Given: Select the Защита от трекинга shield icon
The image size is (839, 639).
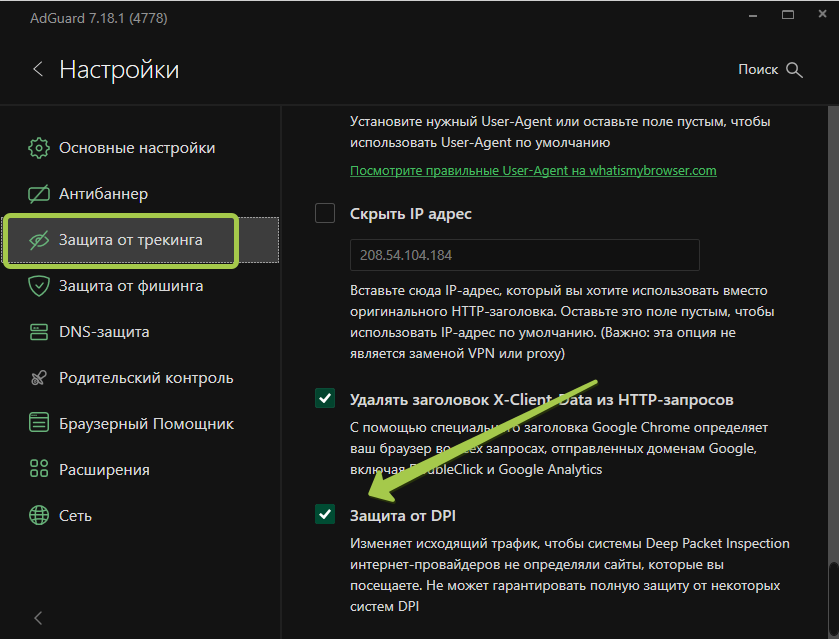Looking at the screenshot, I should coord(38,241).
